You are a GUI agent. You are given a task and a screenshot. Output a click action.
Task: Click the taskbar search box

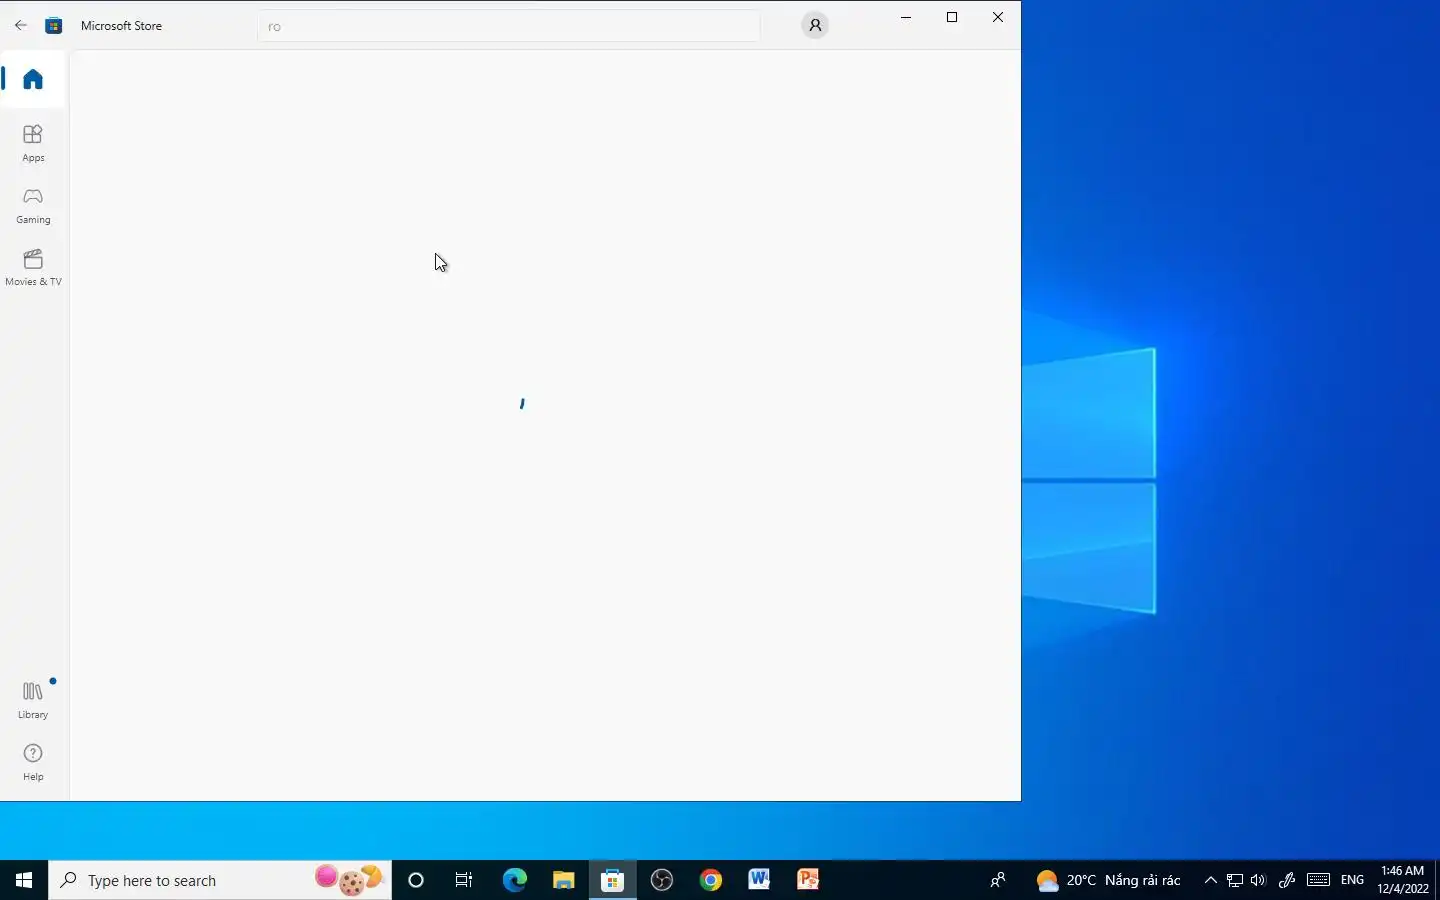tap(220, 880)
